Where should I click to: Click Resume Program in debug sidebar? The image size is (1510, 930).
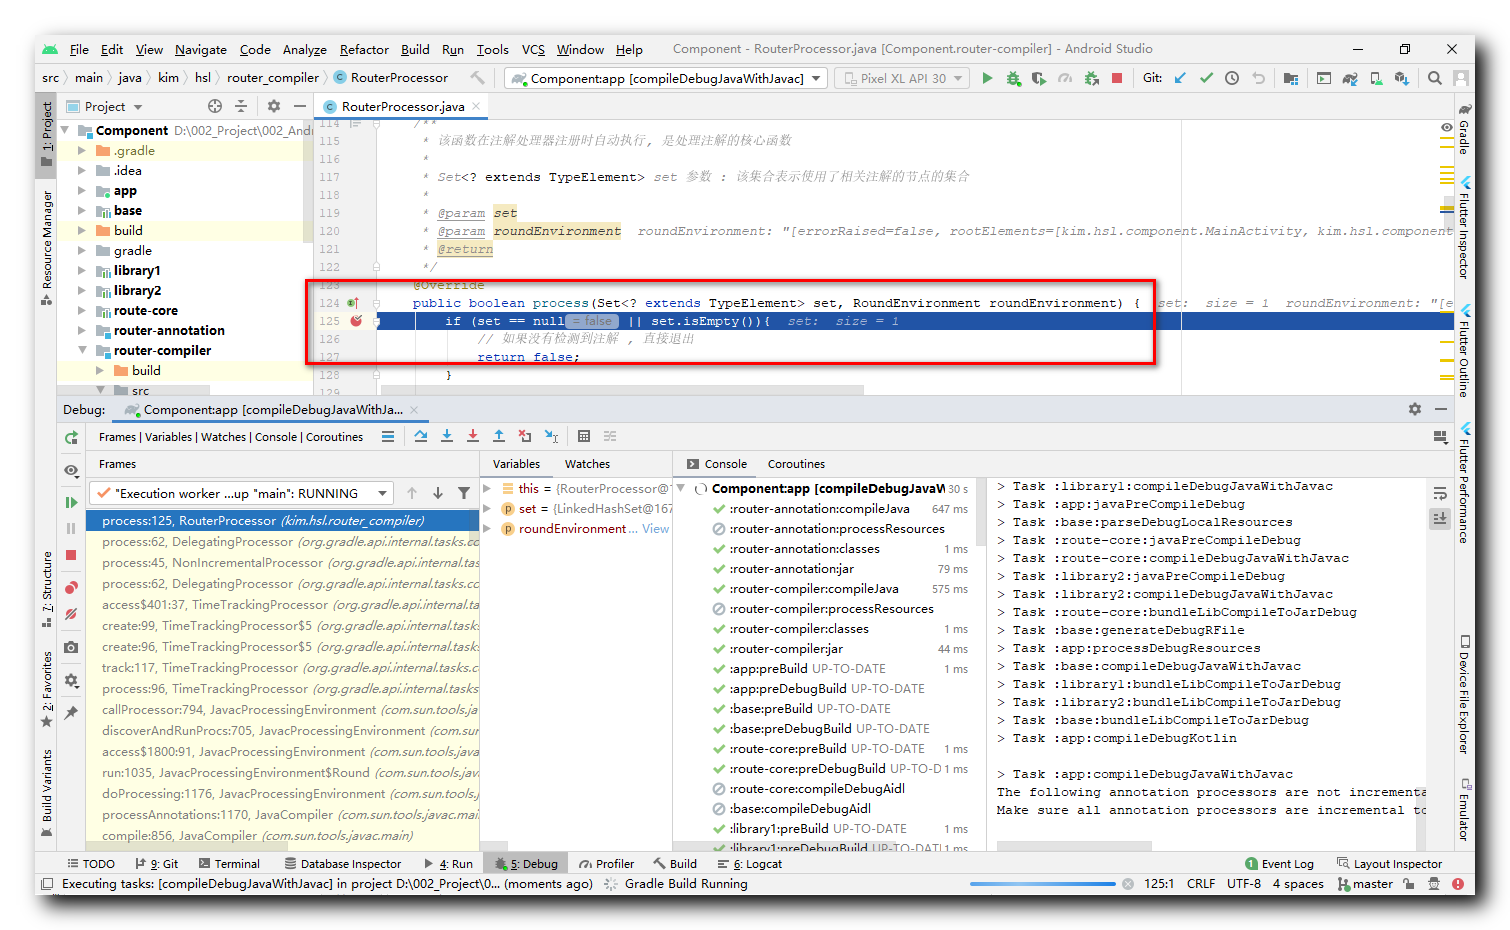71,502
